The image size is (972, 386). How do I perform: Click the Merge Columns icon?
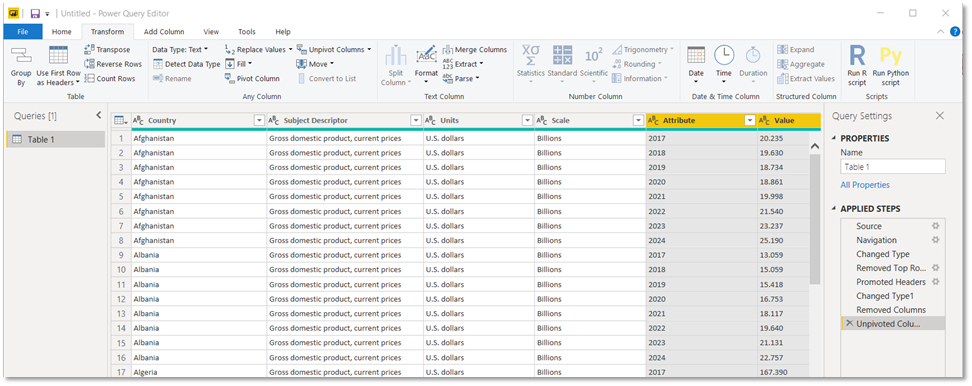448,50
